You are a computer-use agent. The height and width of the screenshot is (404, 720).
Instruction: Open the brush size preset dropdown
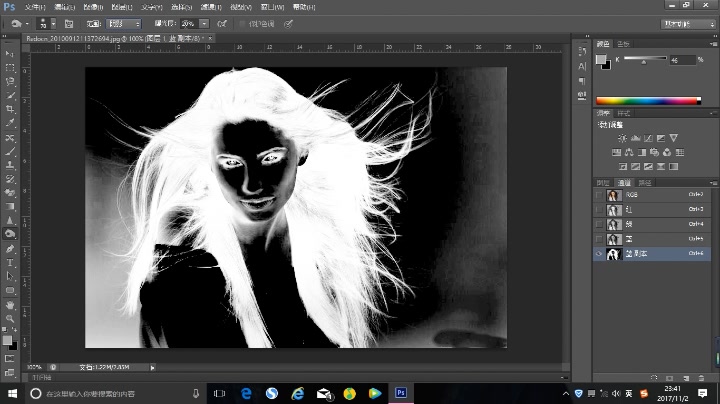(x=53, y=24)
